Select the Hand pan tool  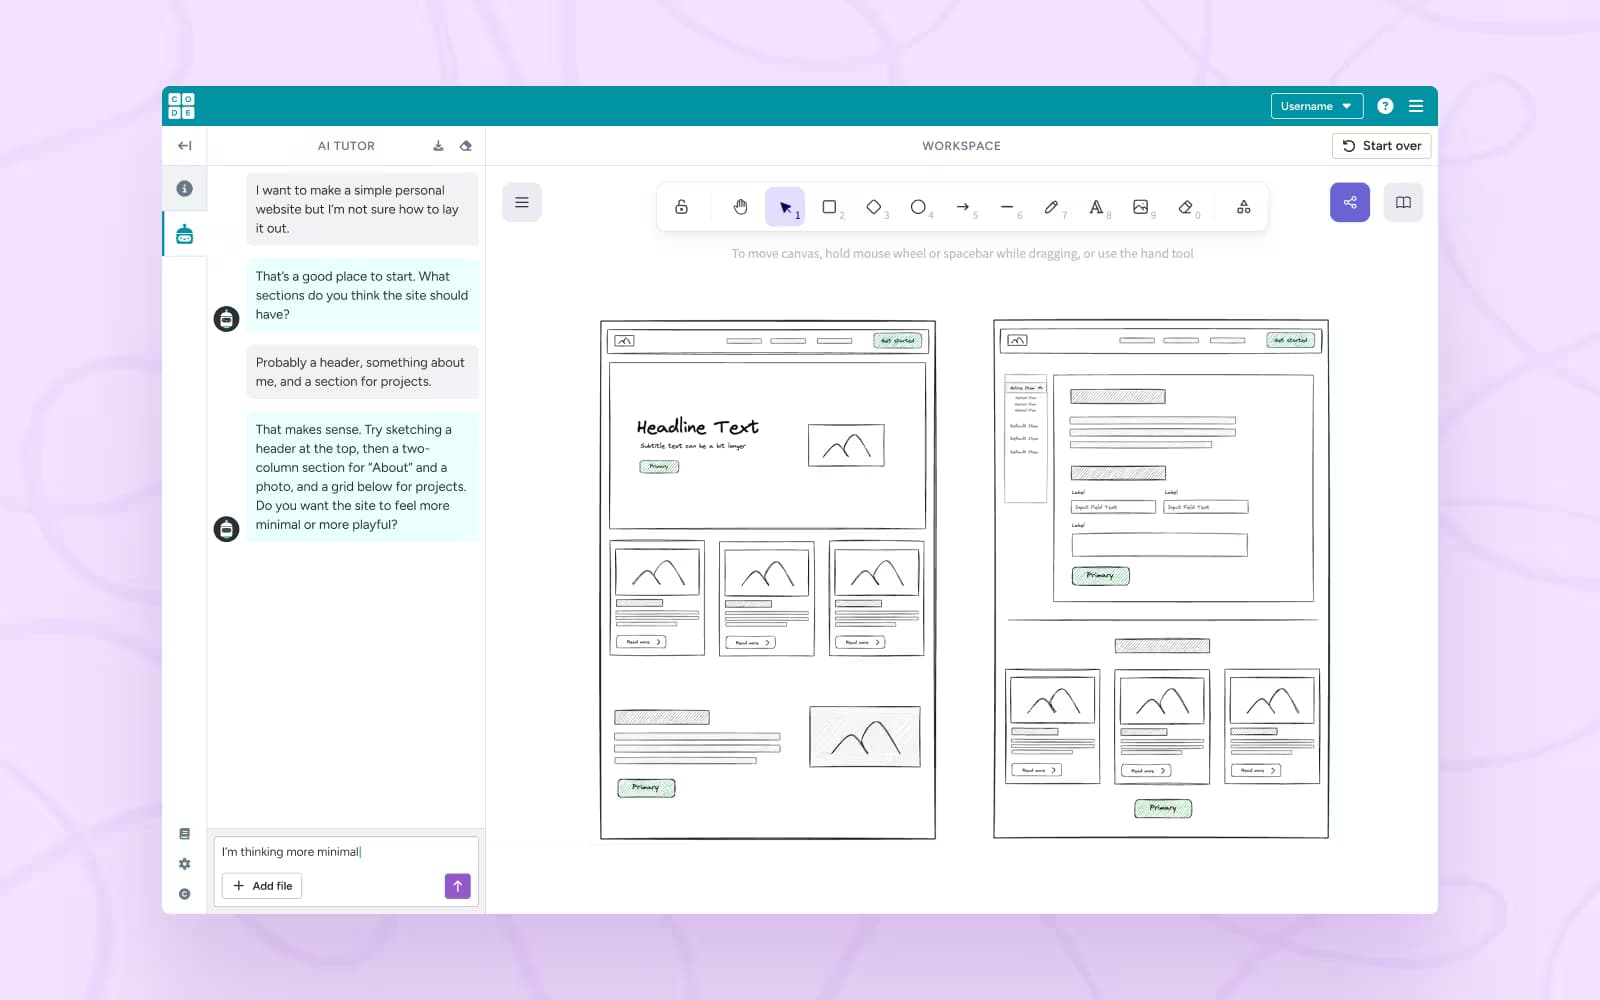[740, 207]
